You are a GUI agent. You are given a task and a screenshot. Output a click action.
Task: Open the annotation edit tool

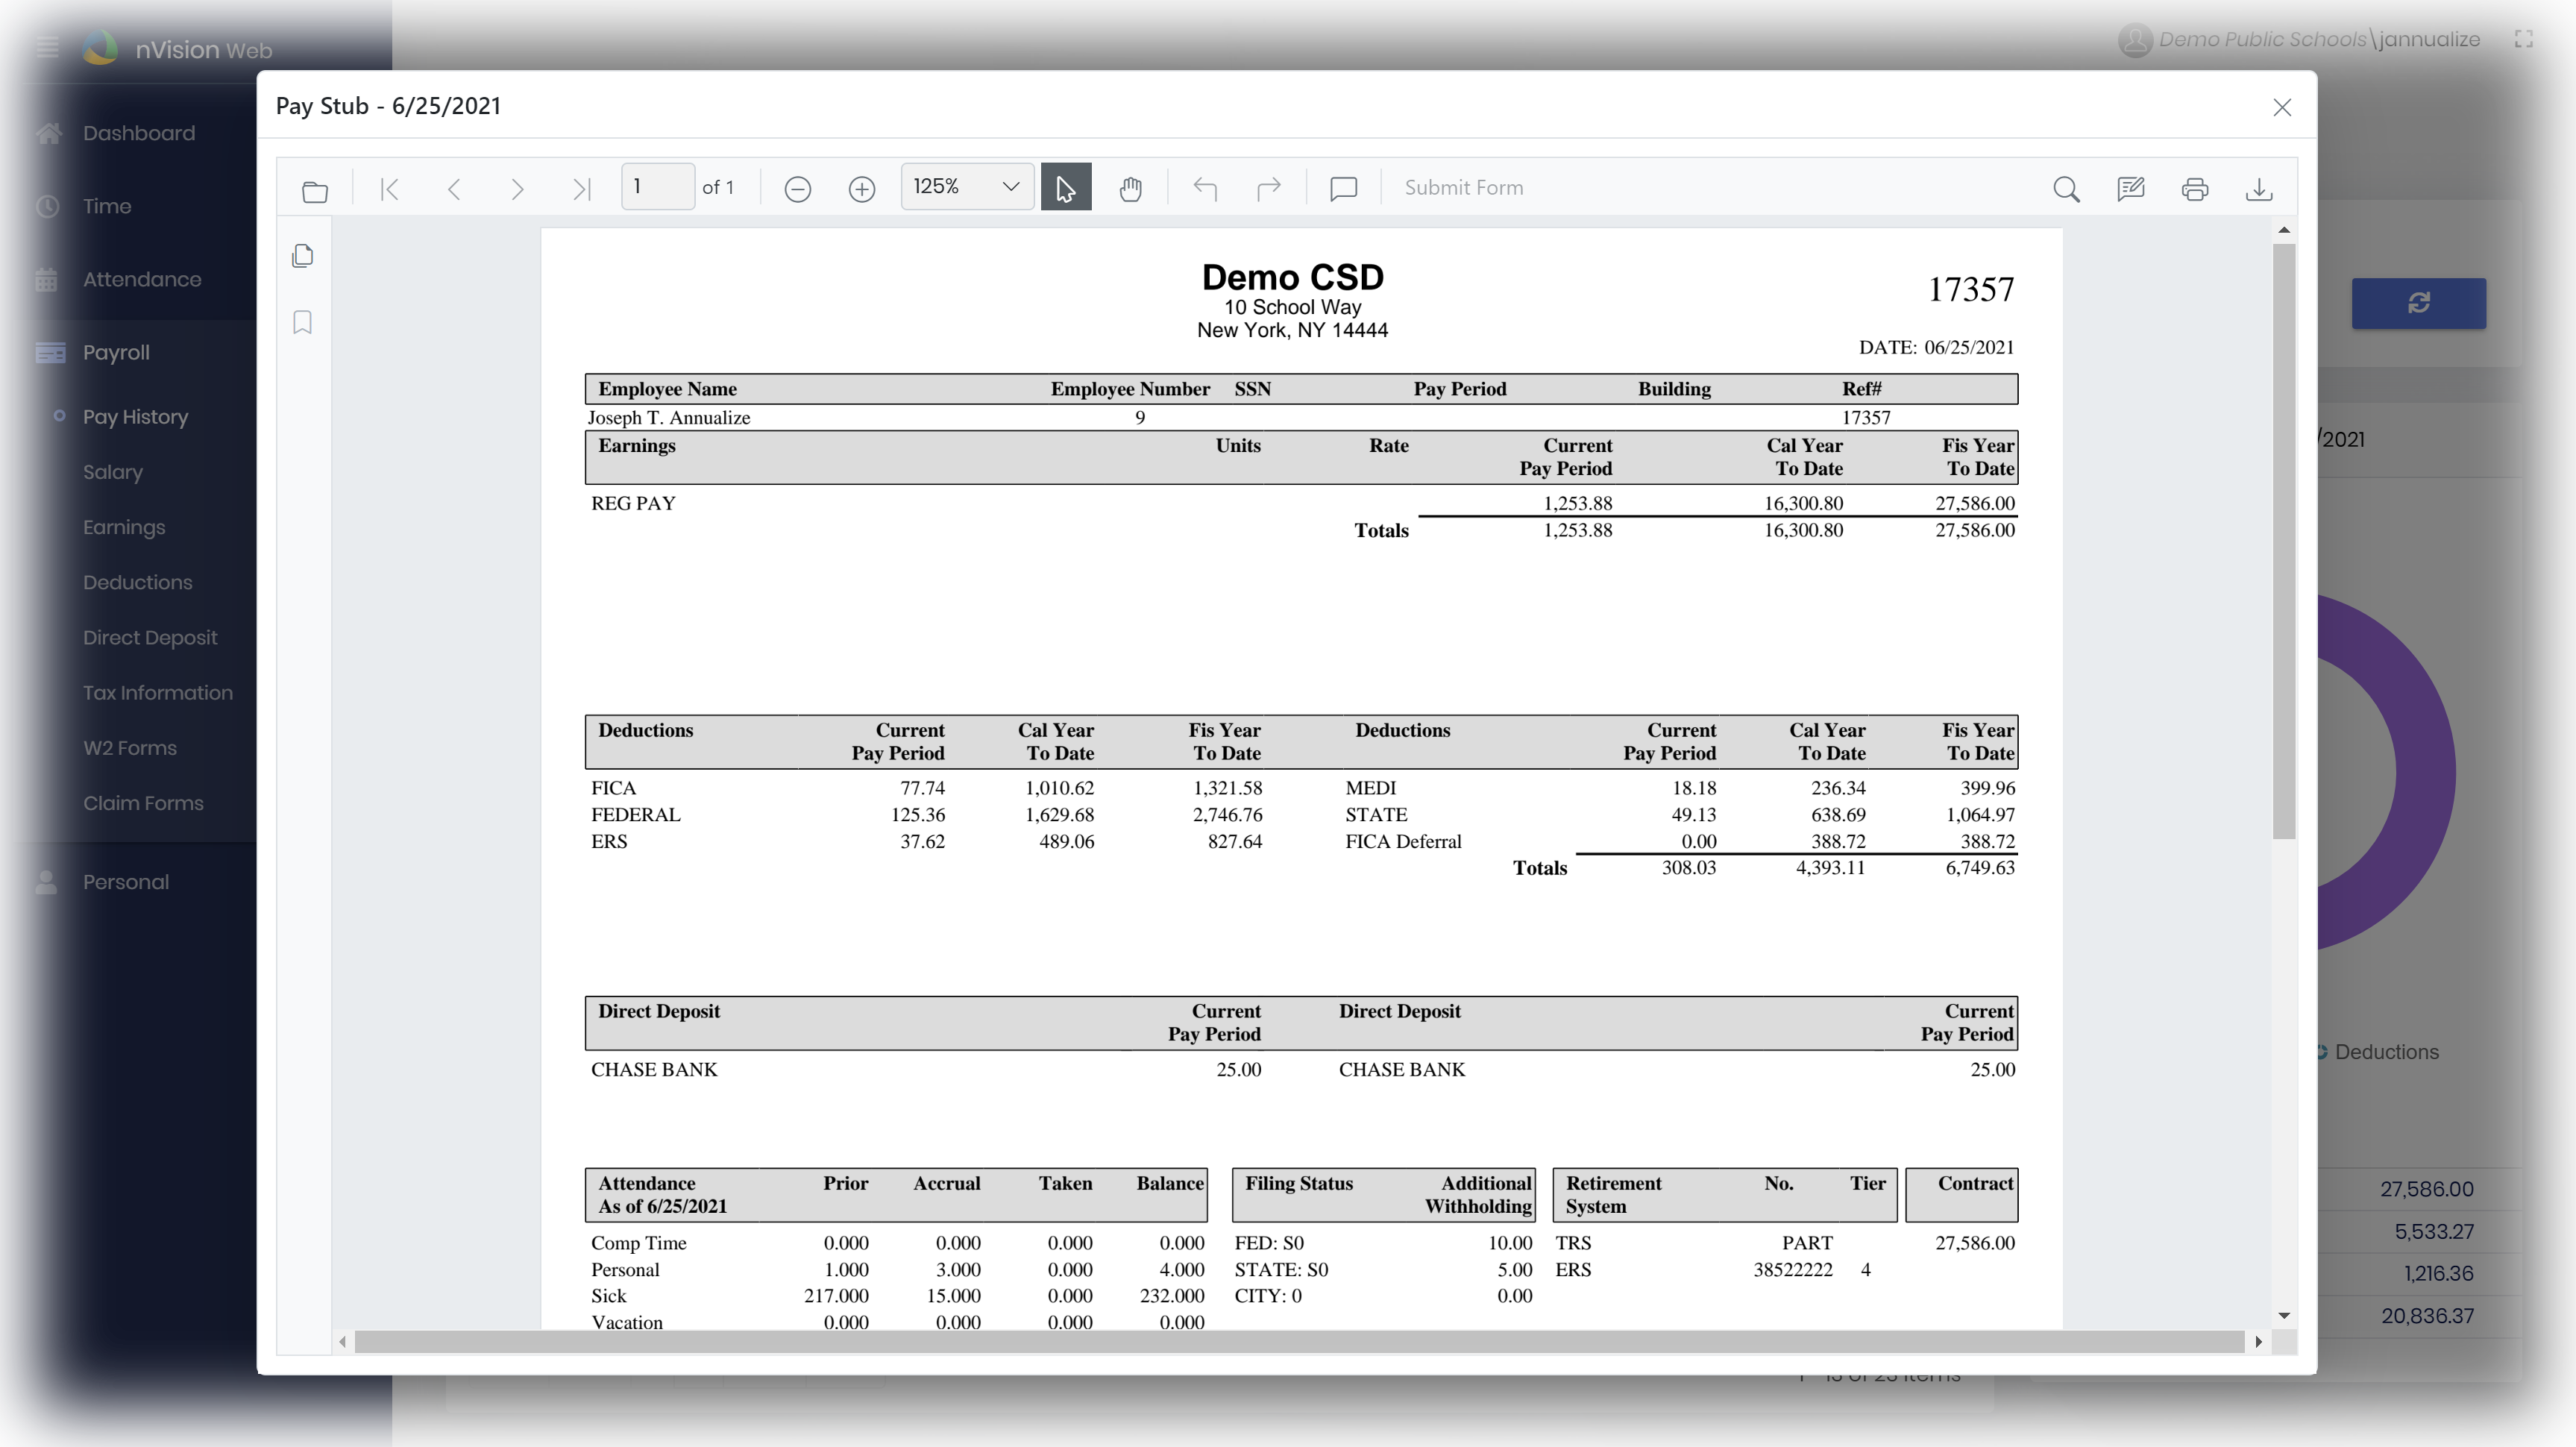2130,189
